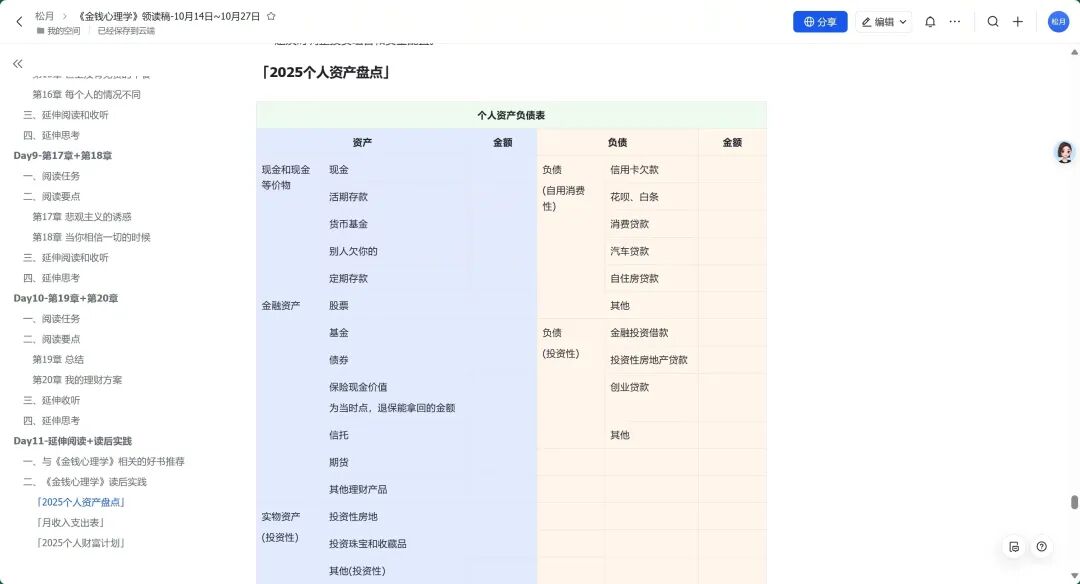Open the notifications bell
Viewport: 1080px width, 584px height.
pos(930,22)
